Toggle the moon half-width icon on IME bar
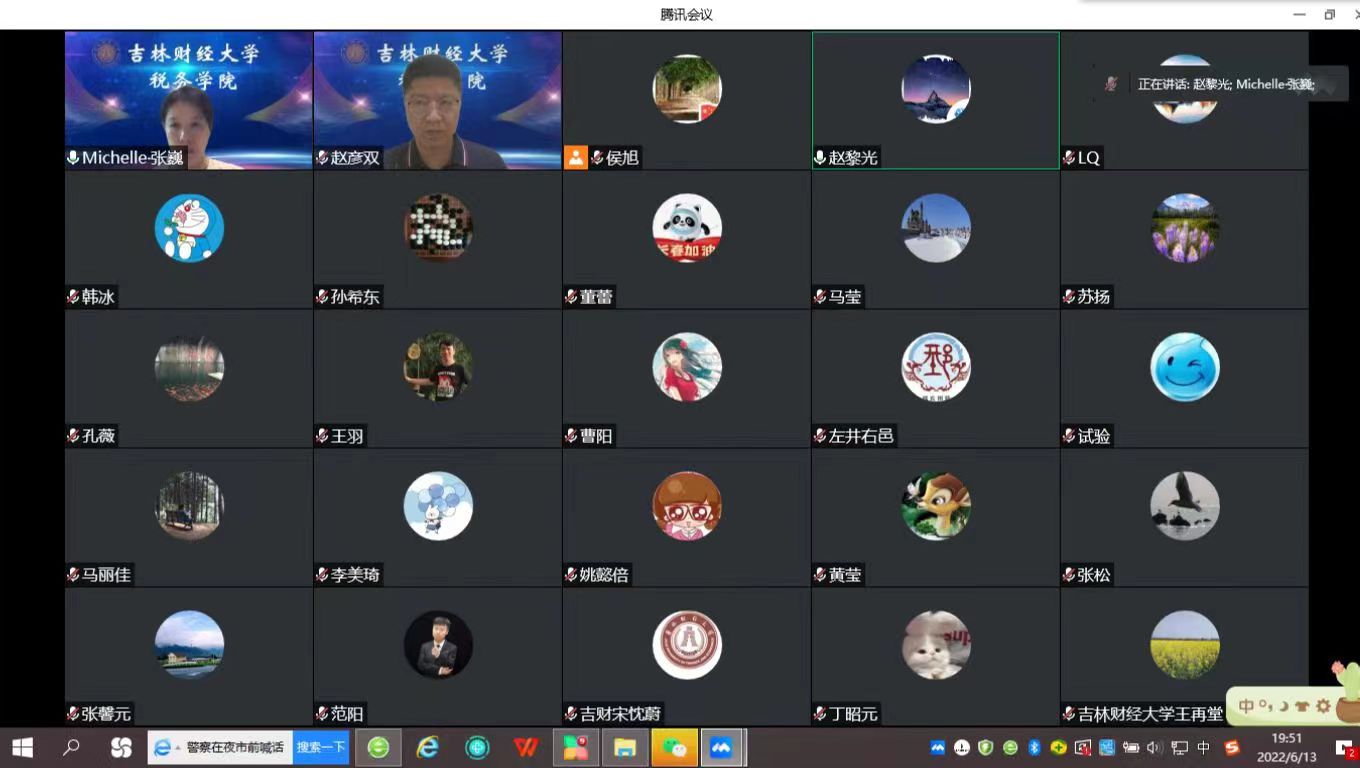 coord(1283,706)
